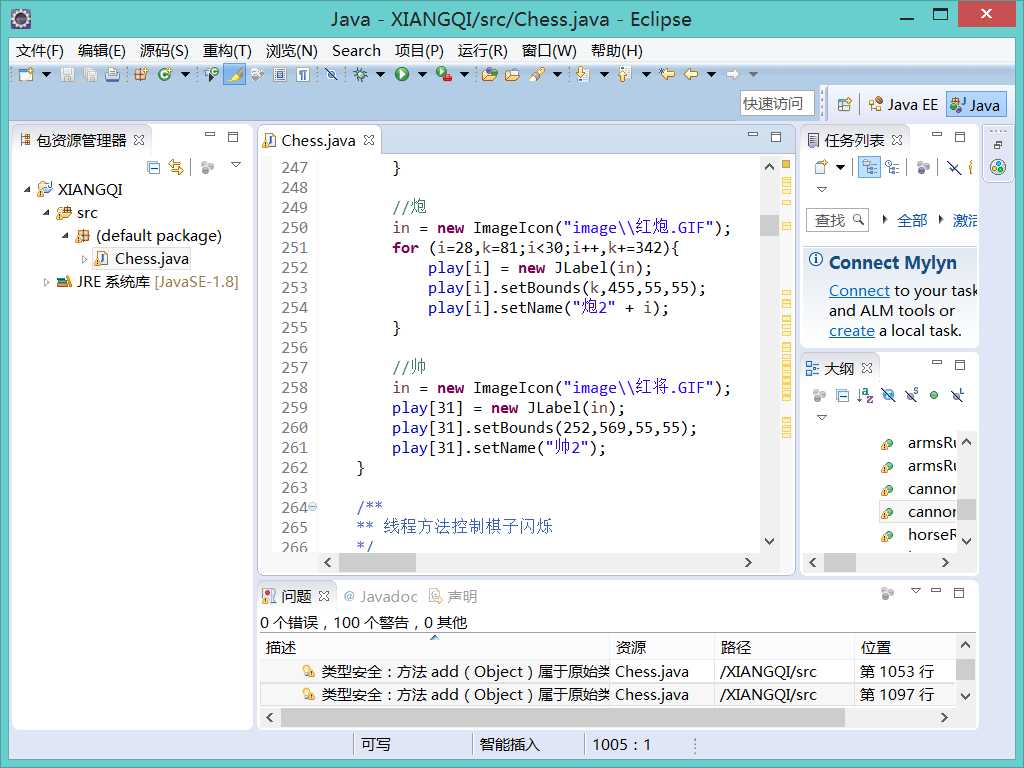
Task: Click Collapse All icon in Outline panel
Action: tap(843, 395)
